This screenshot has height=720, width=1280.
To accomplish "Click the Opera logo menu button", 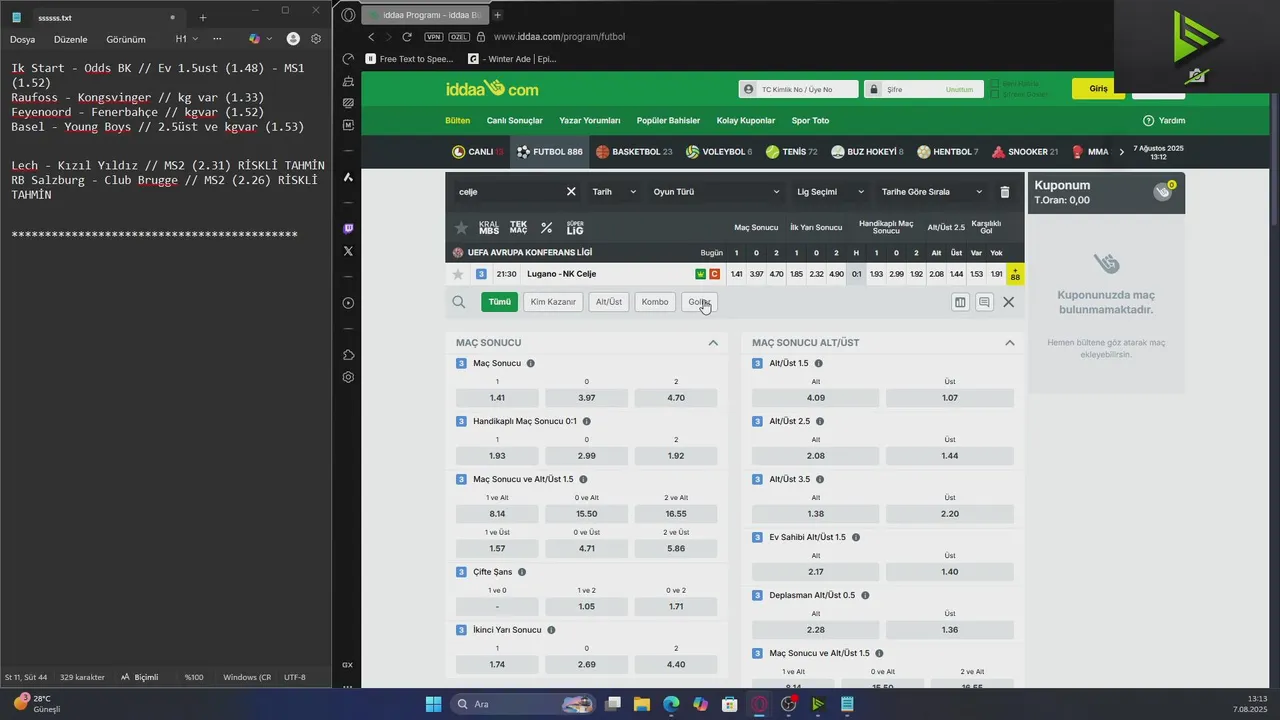I will pos(348,15).
